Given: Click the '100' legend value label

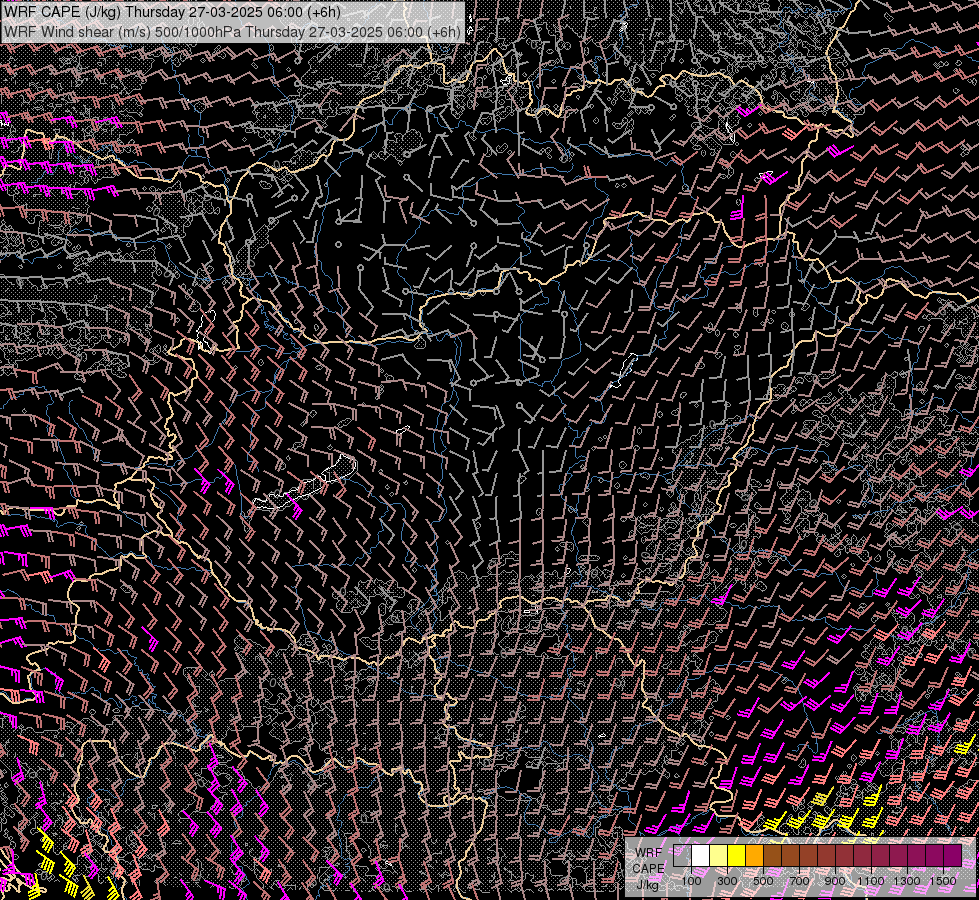Looking at the screenshot, I should point(691,881).
